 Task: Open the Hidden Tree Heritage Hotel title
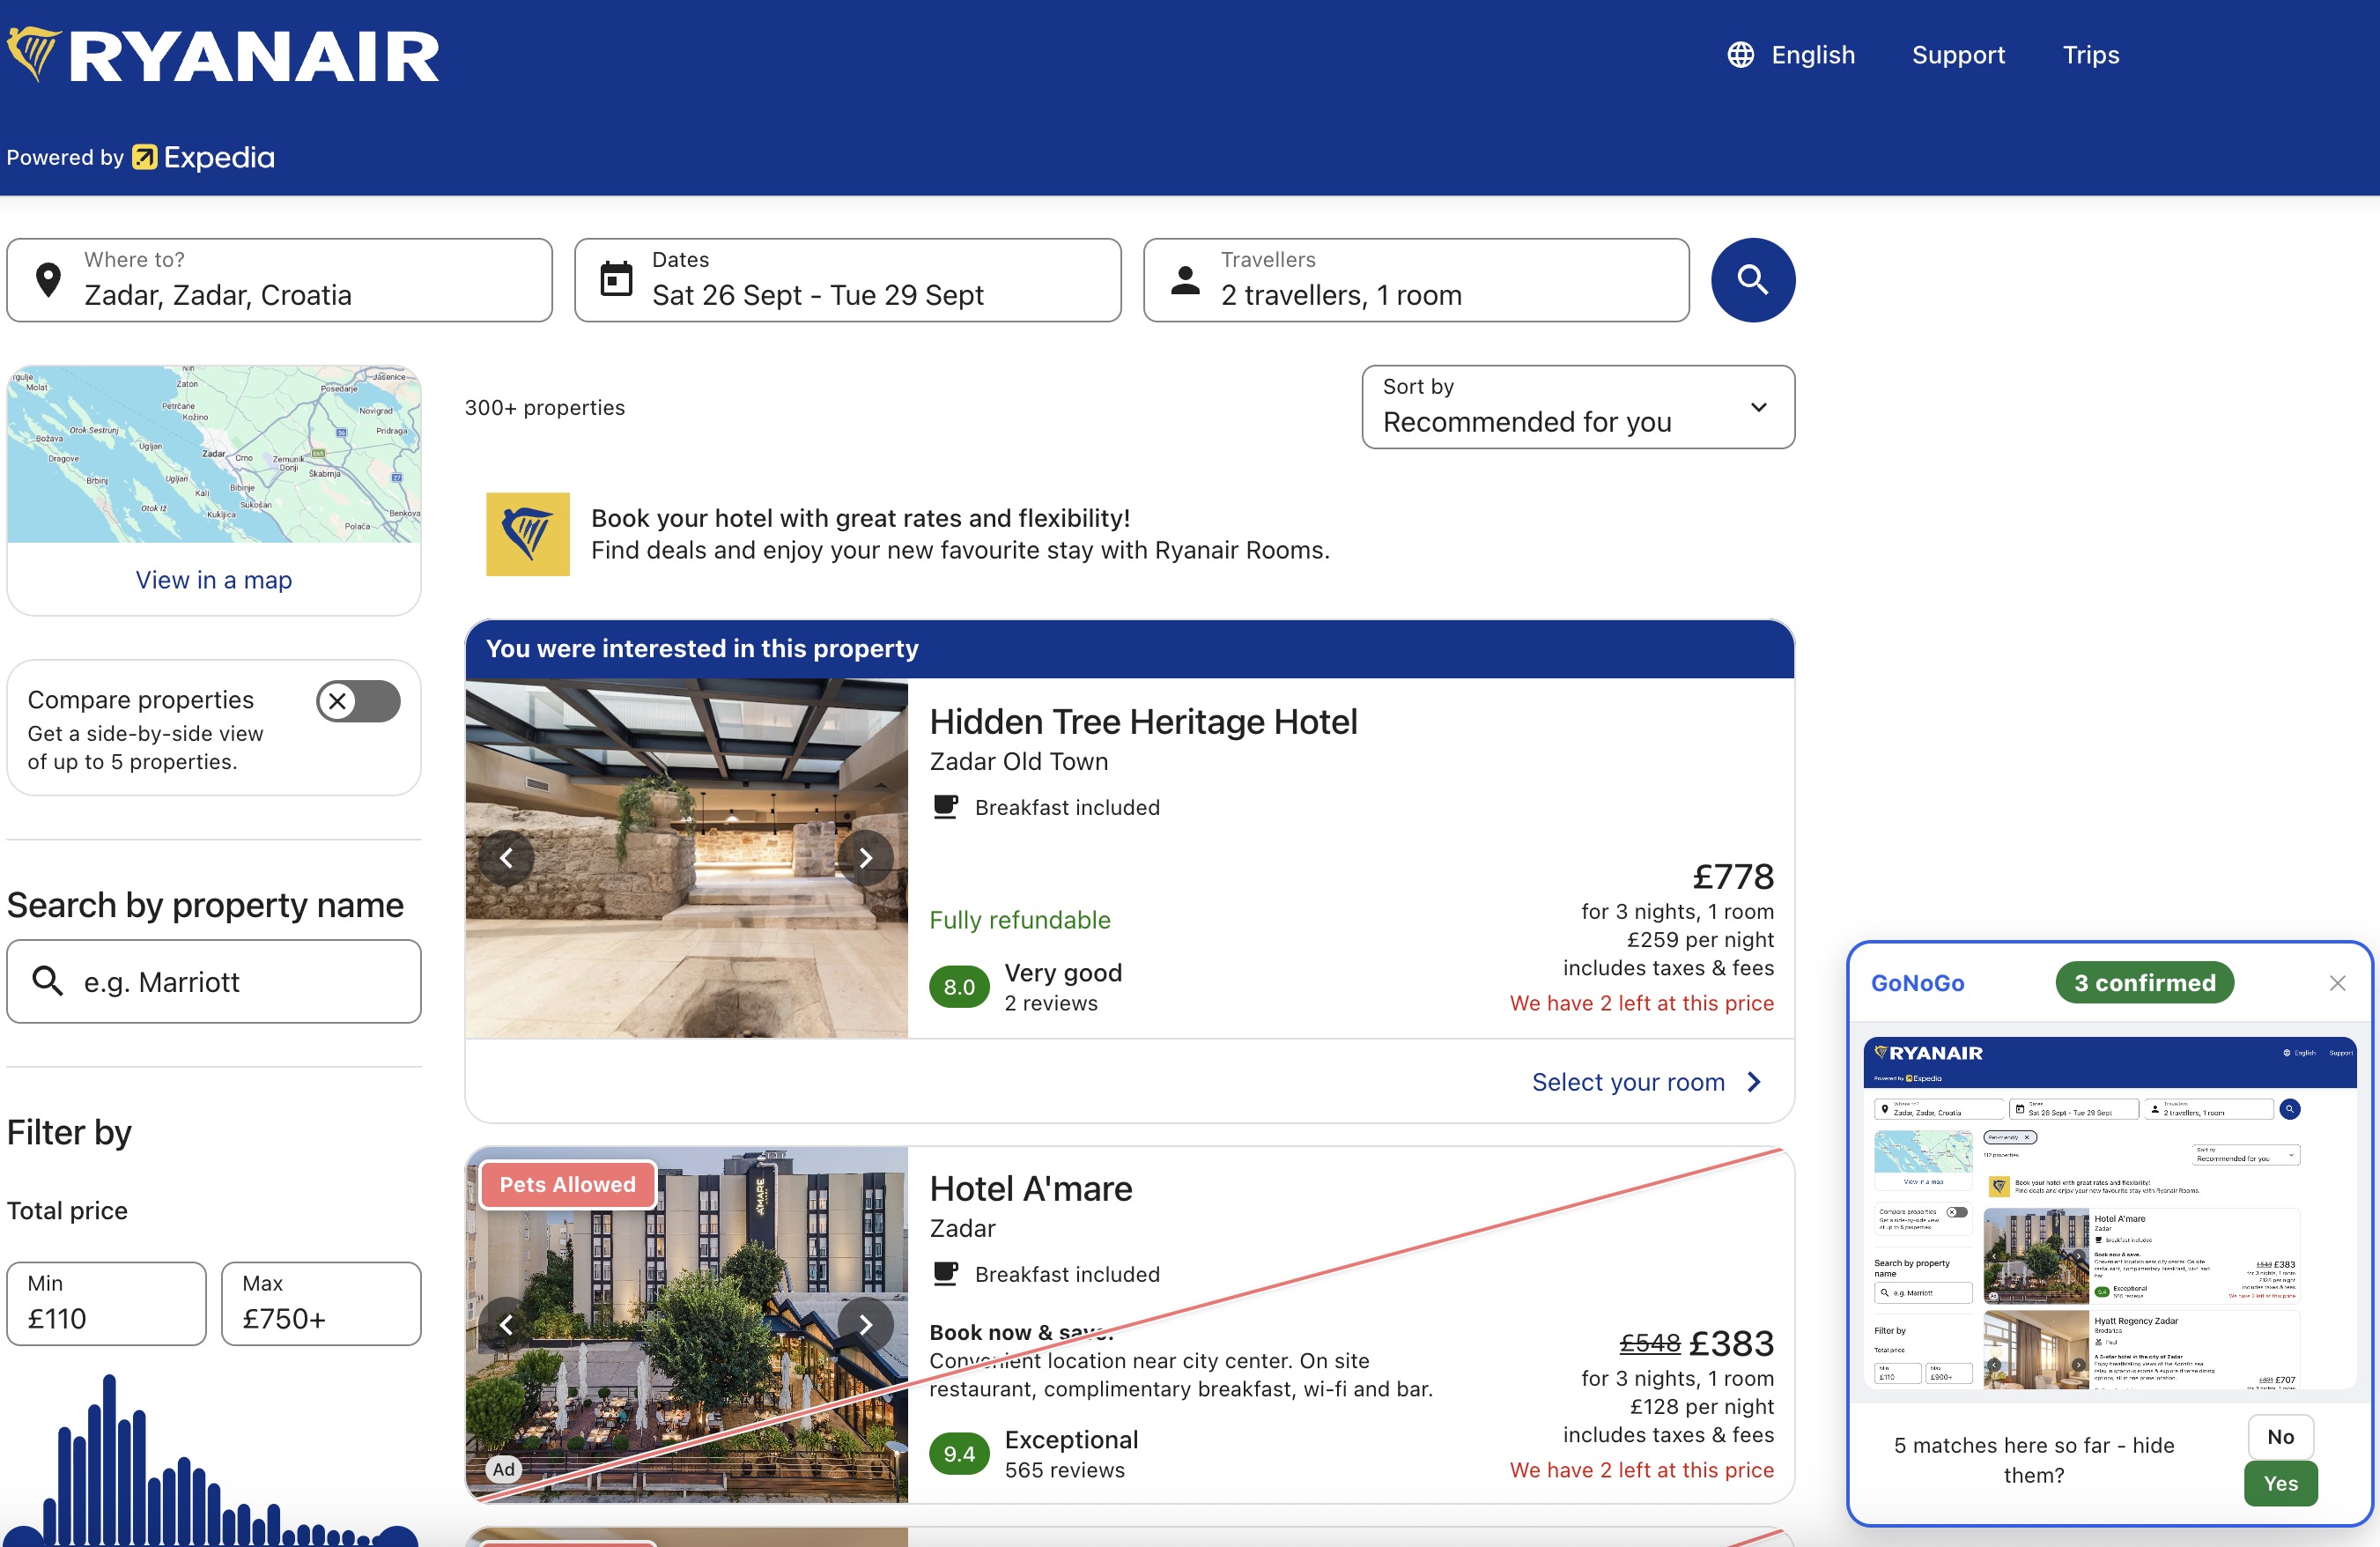point(1143,722)
